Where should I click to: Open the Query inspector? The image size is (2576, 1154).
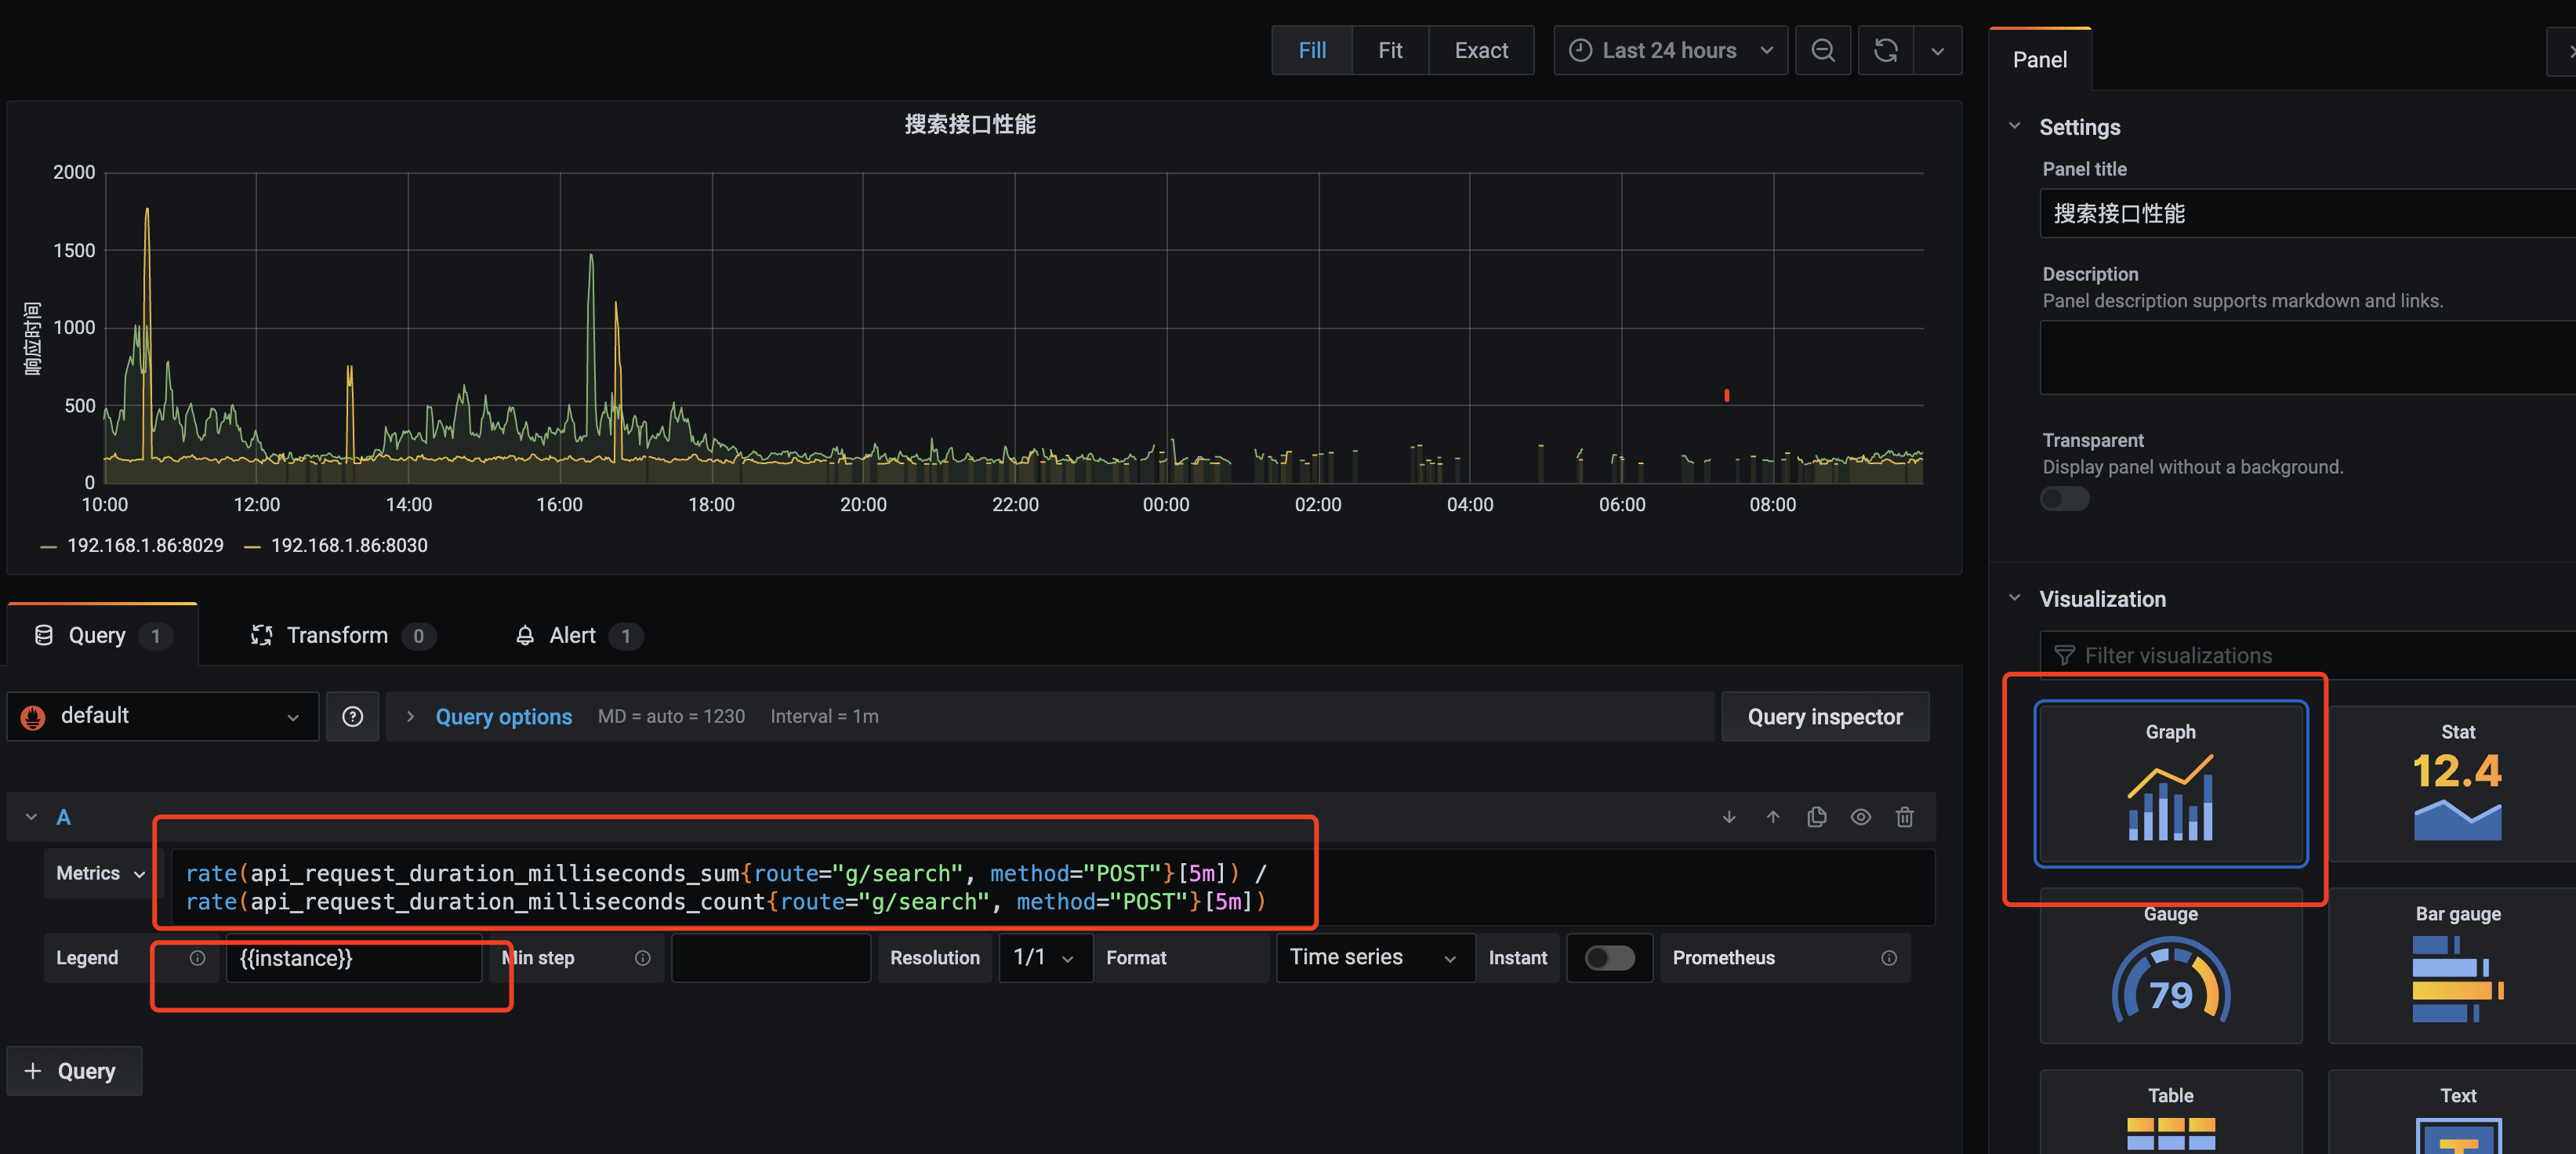click(x=1824, y=716)
